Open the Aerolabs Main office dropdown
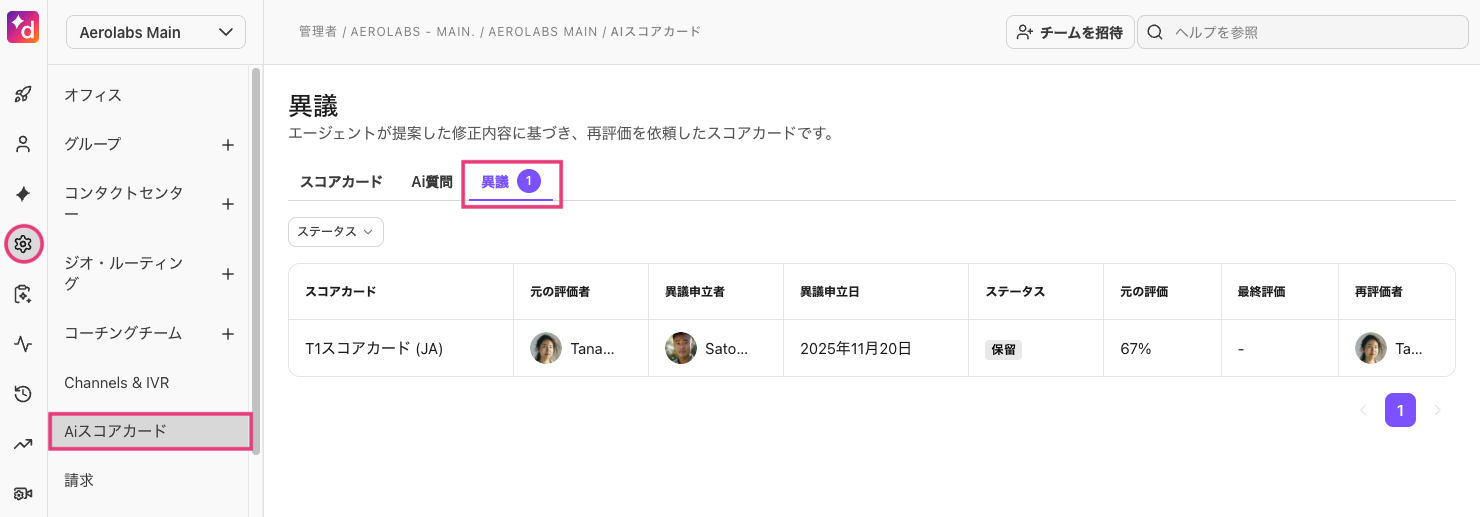Image resolution: width=1480 pixels, height=517 pixels. click(156, 32)
